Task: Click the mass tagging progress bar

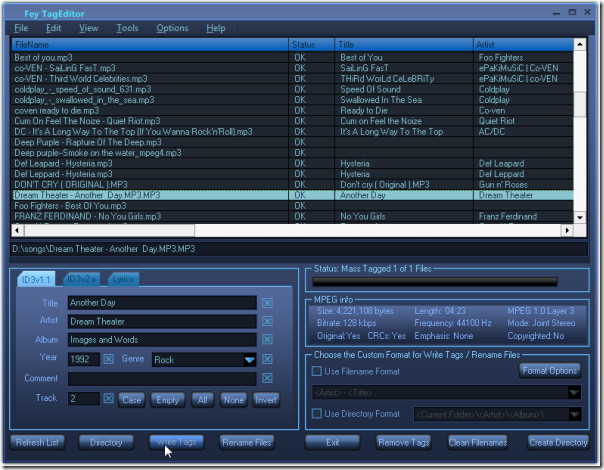Action: point(435,282)
